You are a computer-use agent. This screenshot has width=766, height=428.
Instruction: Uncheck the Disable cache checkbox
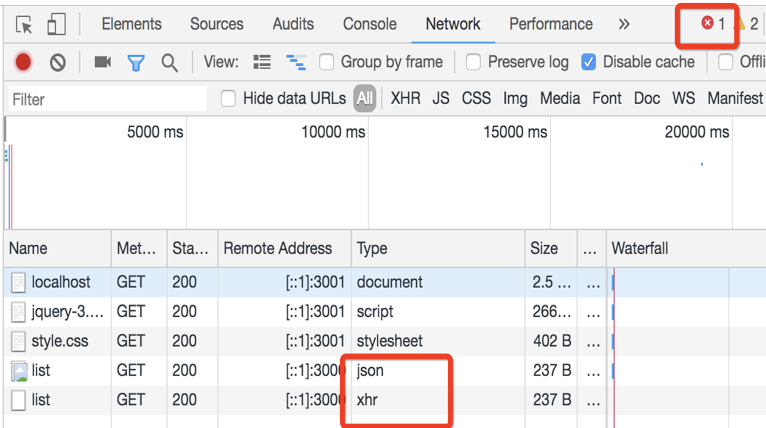point(589,62)
